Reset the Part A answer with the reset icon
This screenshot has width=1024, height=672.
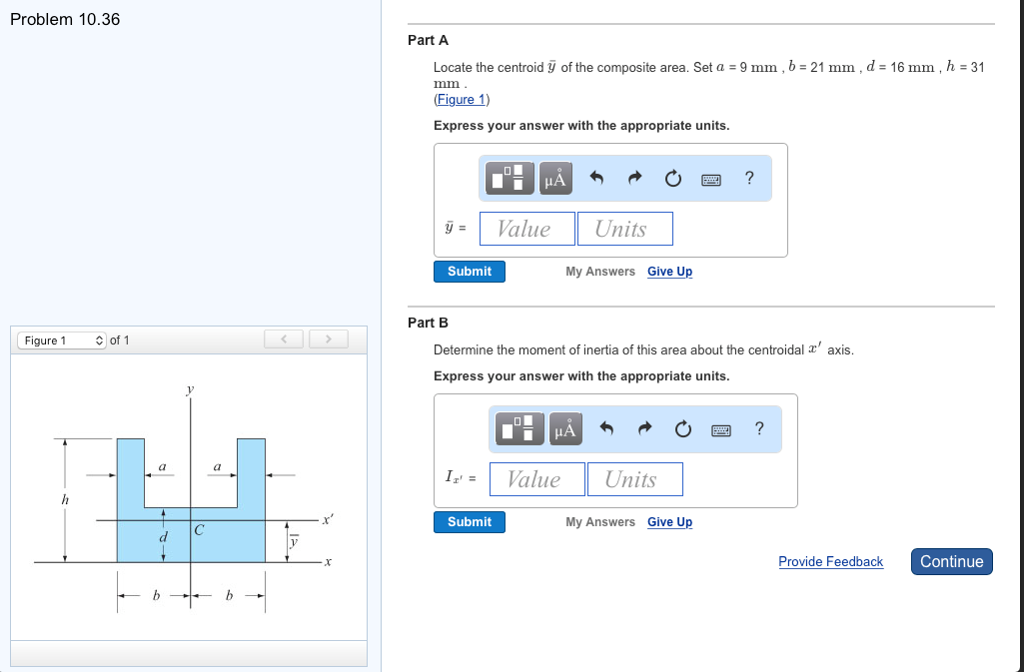pyautogui.click(x=672, y=177)
